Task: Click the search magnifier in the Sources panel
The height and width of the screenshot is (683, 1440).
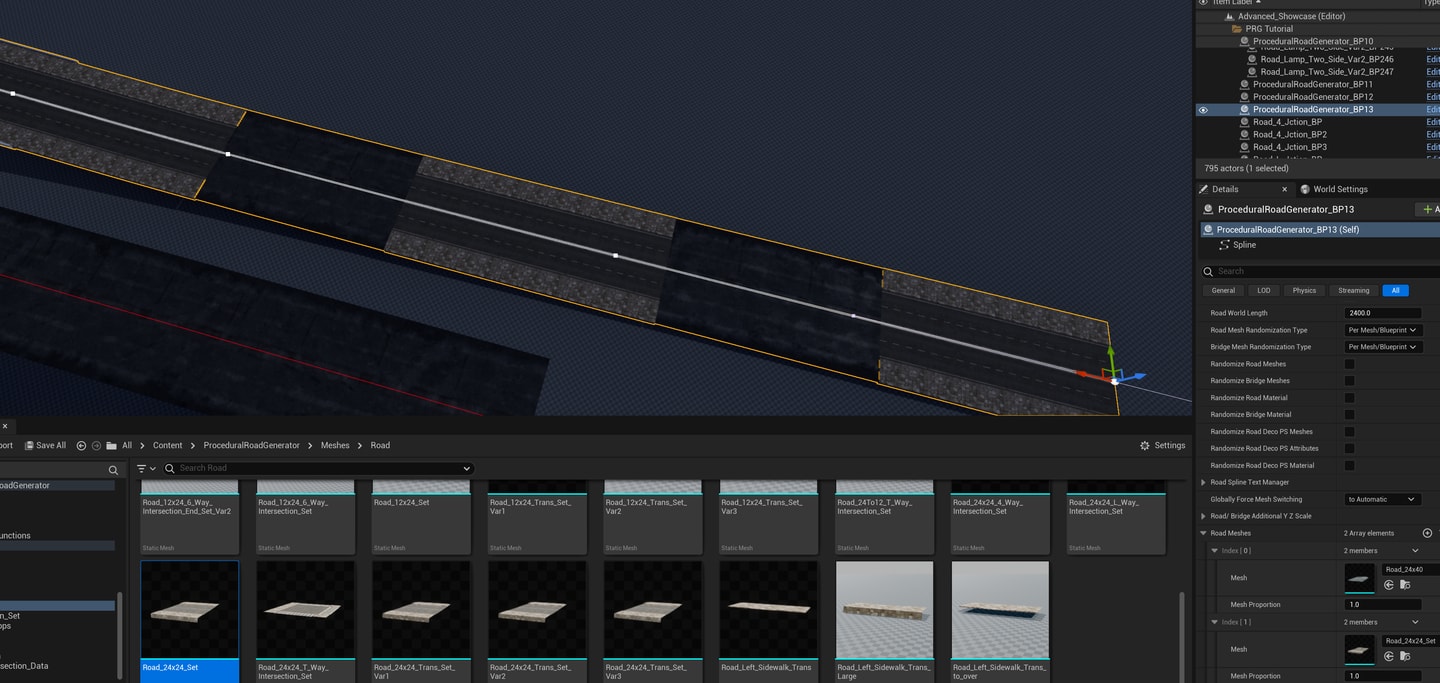Action: point(113,469)
